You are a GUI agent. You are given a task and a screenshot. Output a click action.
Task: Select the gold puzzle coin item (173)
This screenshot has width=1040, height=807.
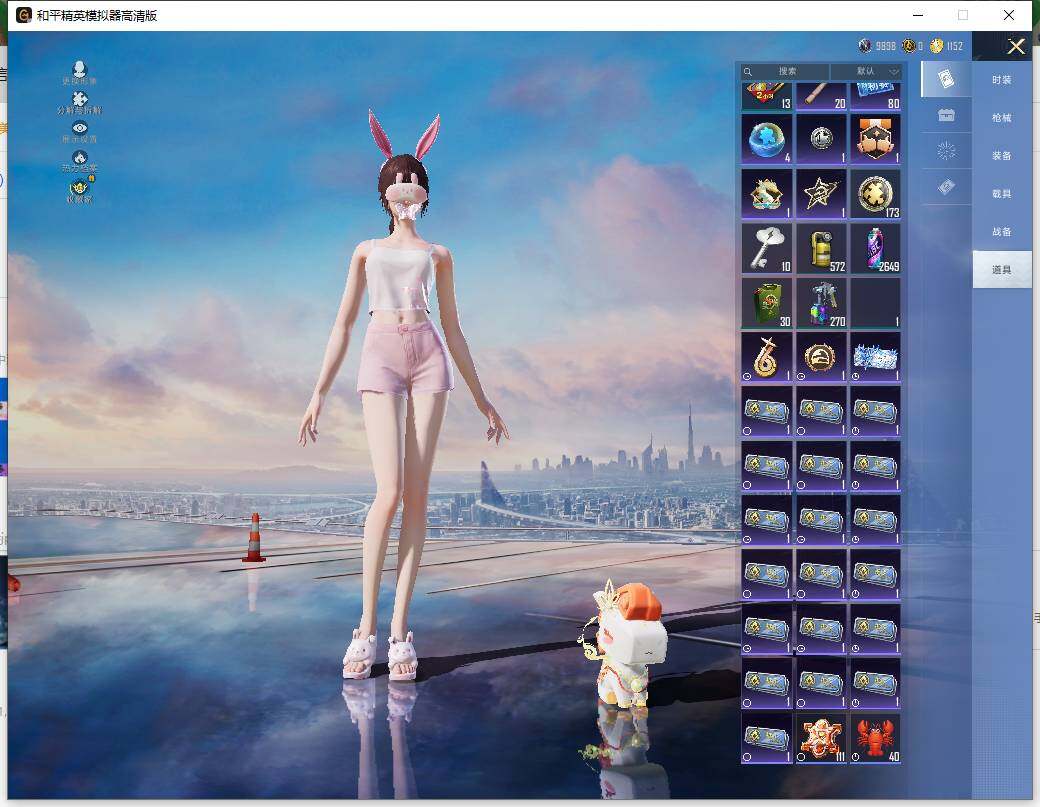[x=875, y=193]
